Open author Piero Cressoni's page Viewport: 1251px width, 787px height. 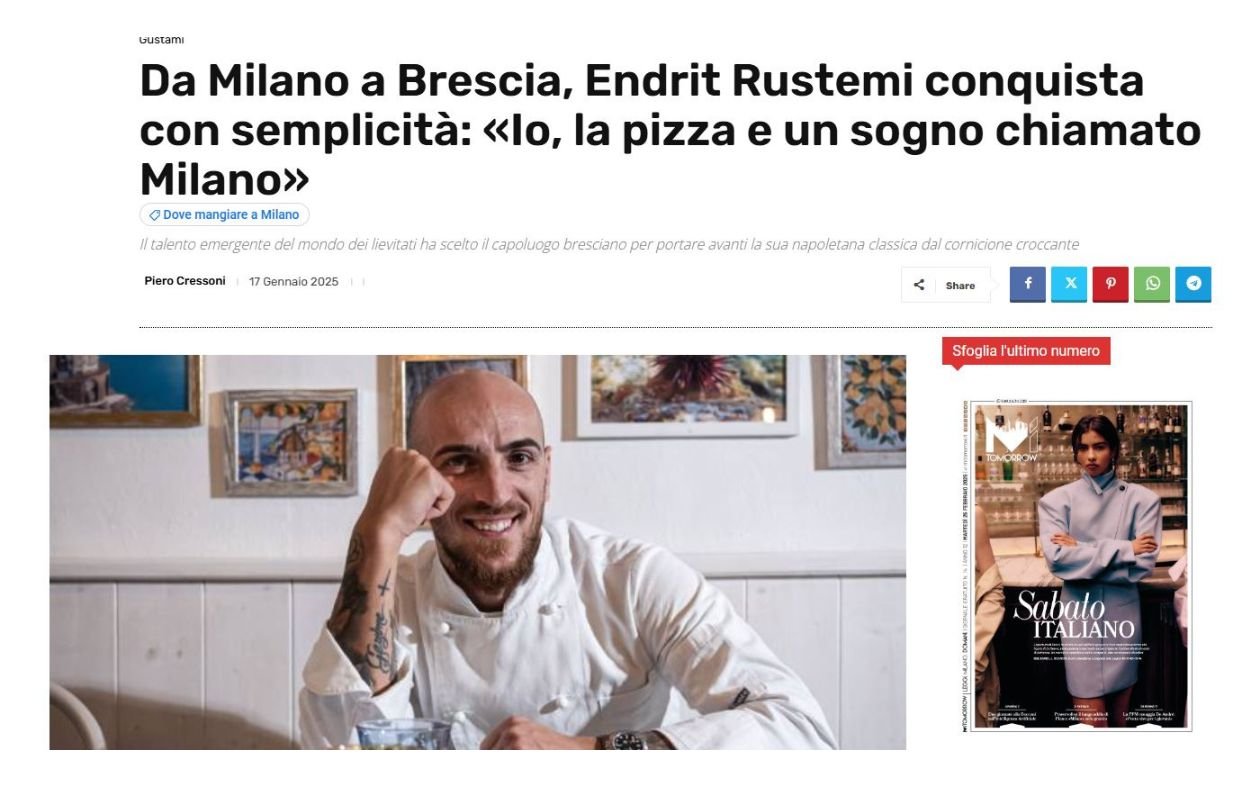185,281
